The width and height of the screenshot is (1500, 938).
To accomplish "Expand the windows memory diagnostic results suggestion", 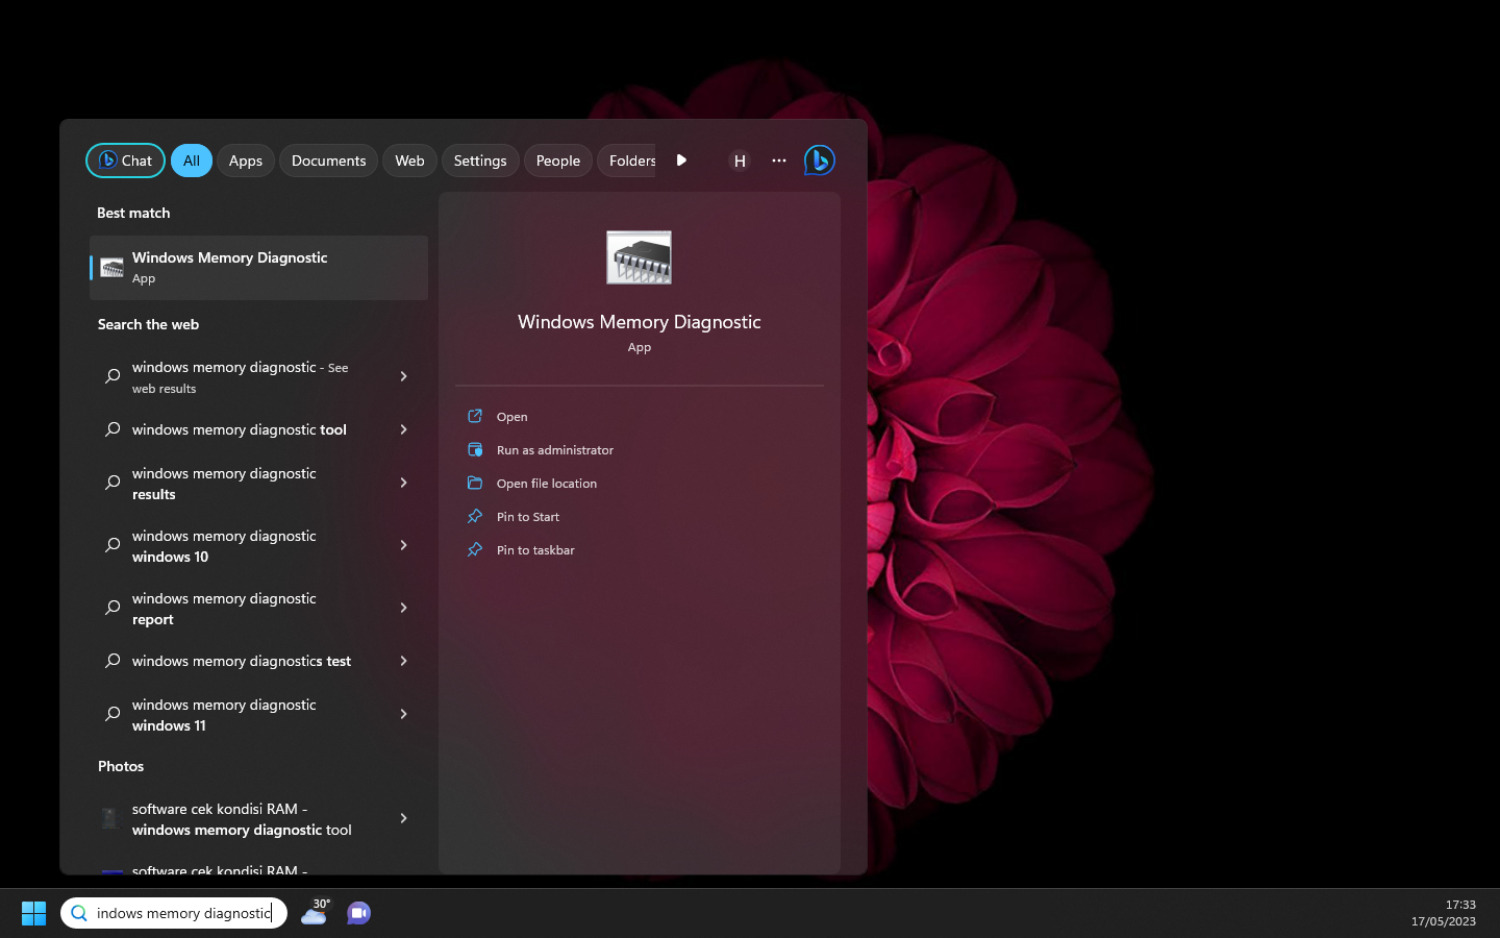I will click(x=404, y=483).
